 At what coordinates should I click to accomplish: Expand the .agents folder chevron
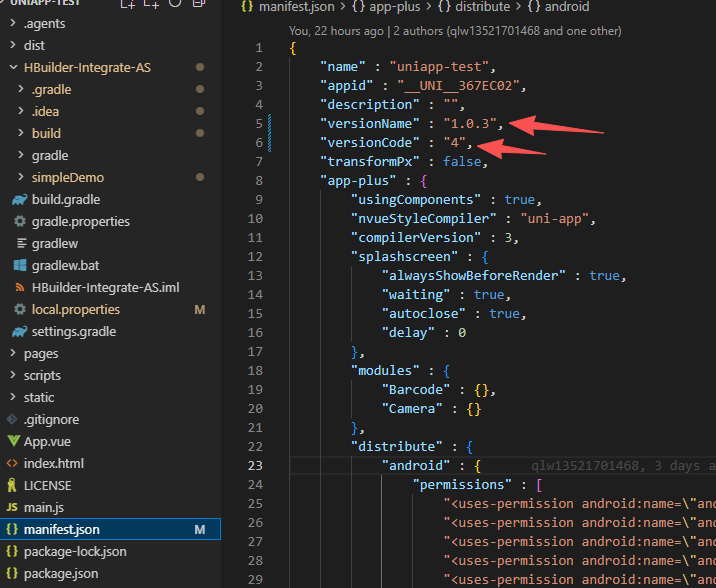(x=13, y=23)
